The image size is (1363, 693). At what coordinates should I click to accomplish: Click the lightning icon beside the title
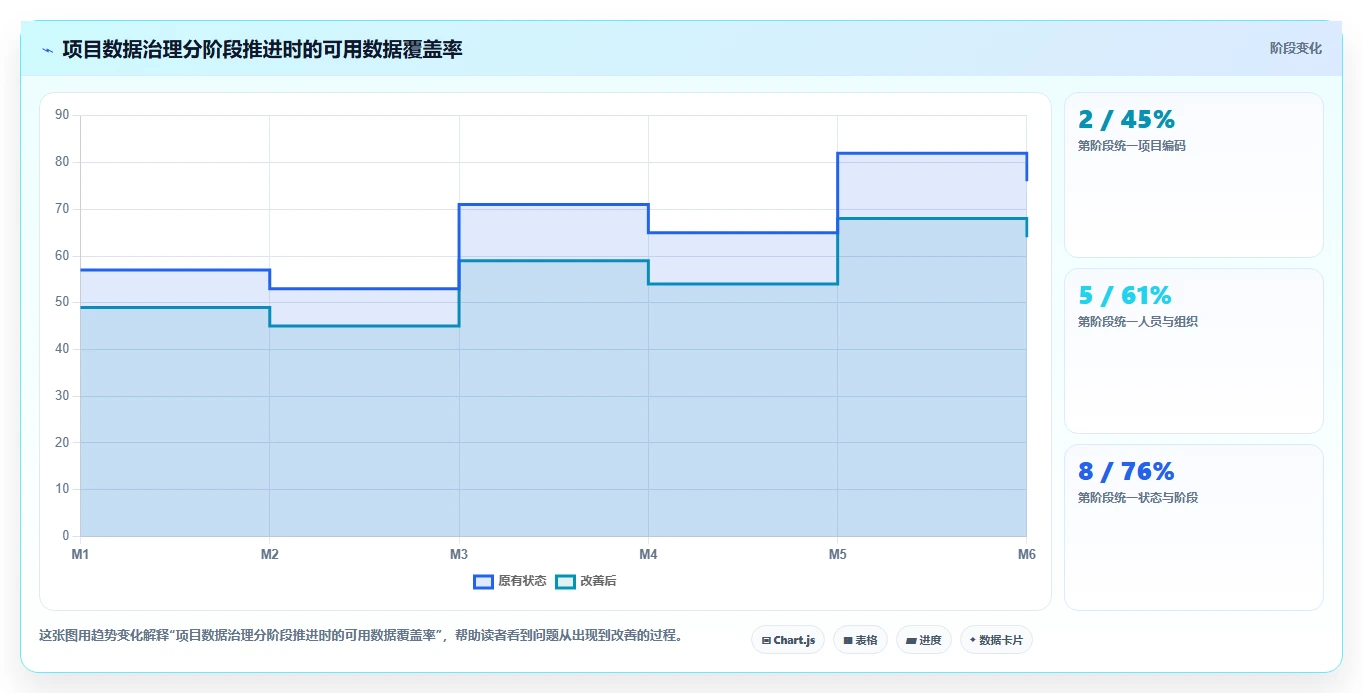(47, 49)
